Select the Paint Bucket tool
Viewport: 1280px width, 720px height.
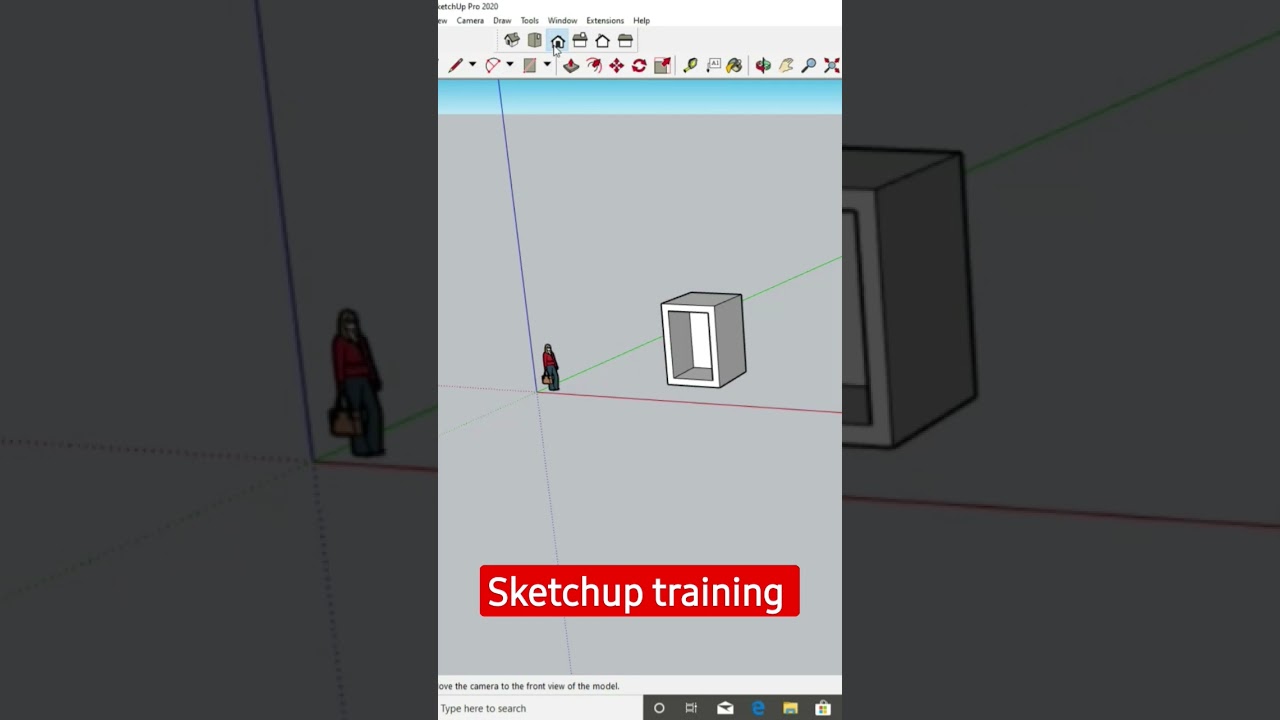[x=735, y=65]
